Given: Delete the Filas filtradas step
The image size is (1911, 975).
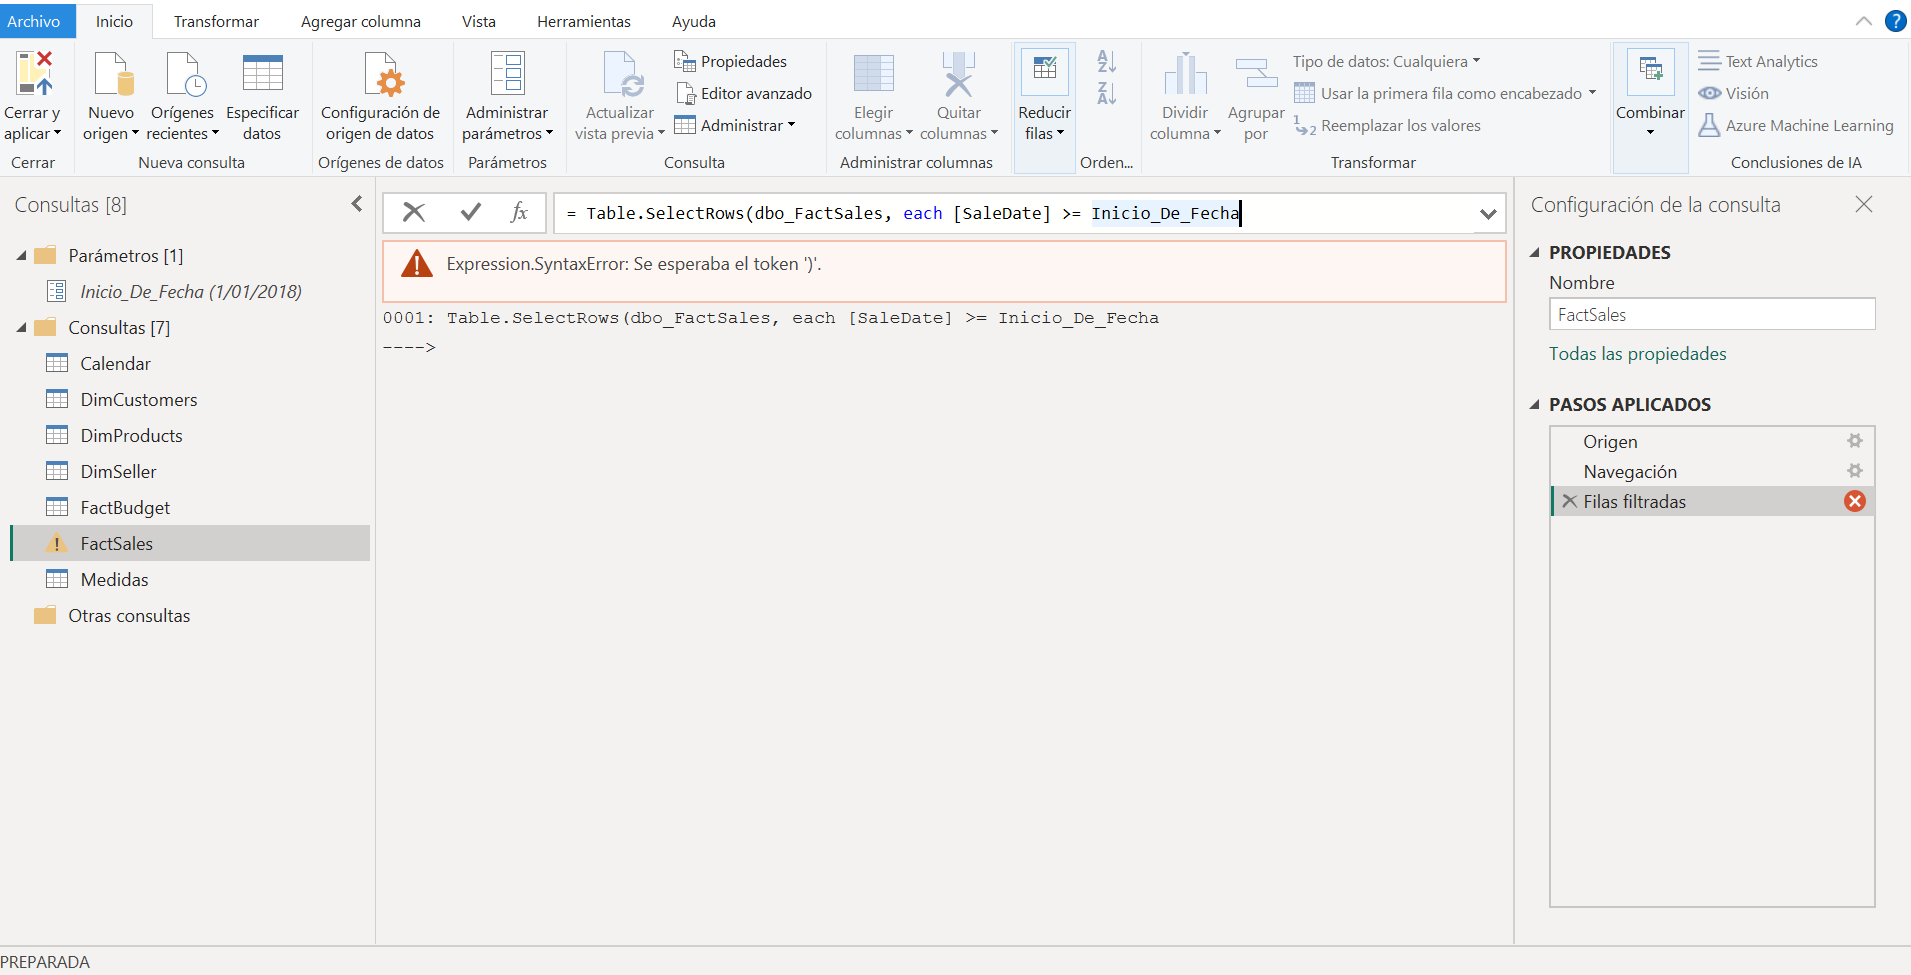Looking at the screenshot, I should [x=1570, y=501].
